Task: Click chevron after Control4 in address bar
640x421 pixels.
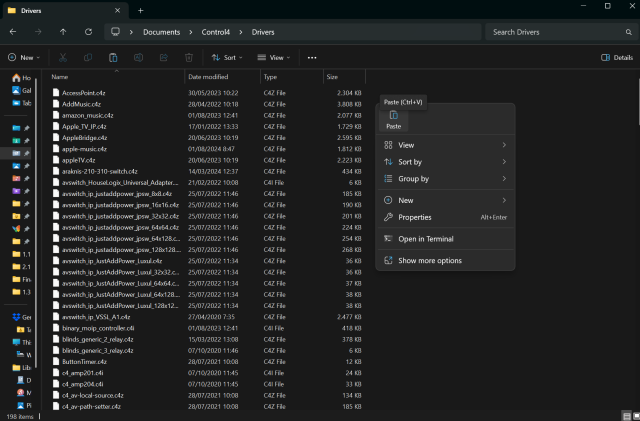Action: [241, 32]
